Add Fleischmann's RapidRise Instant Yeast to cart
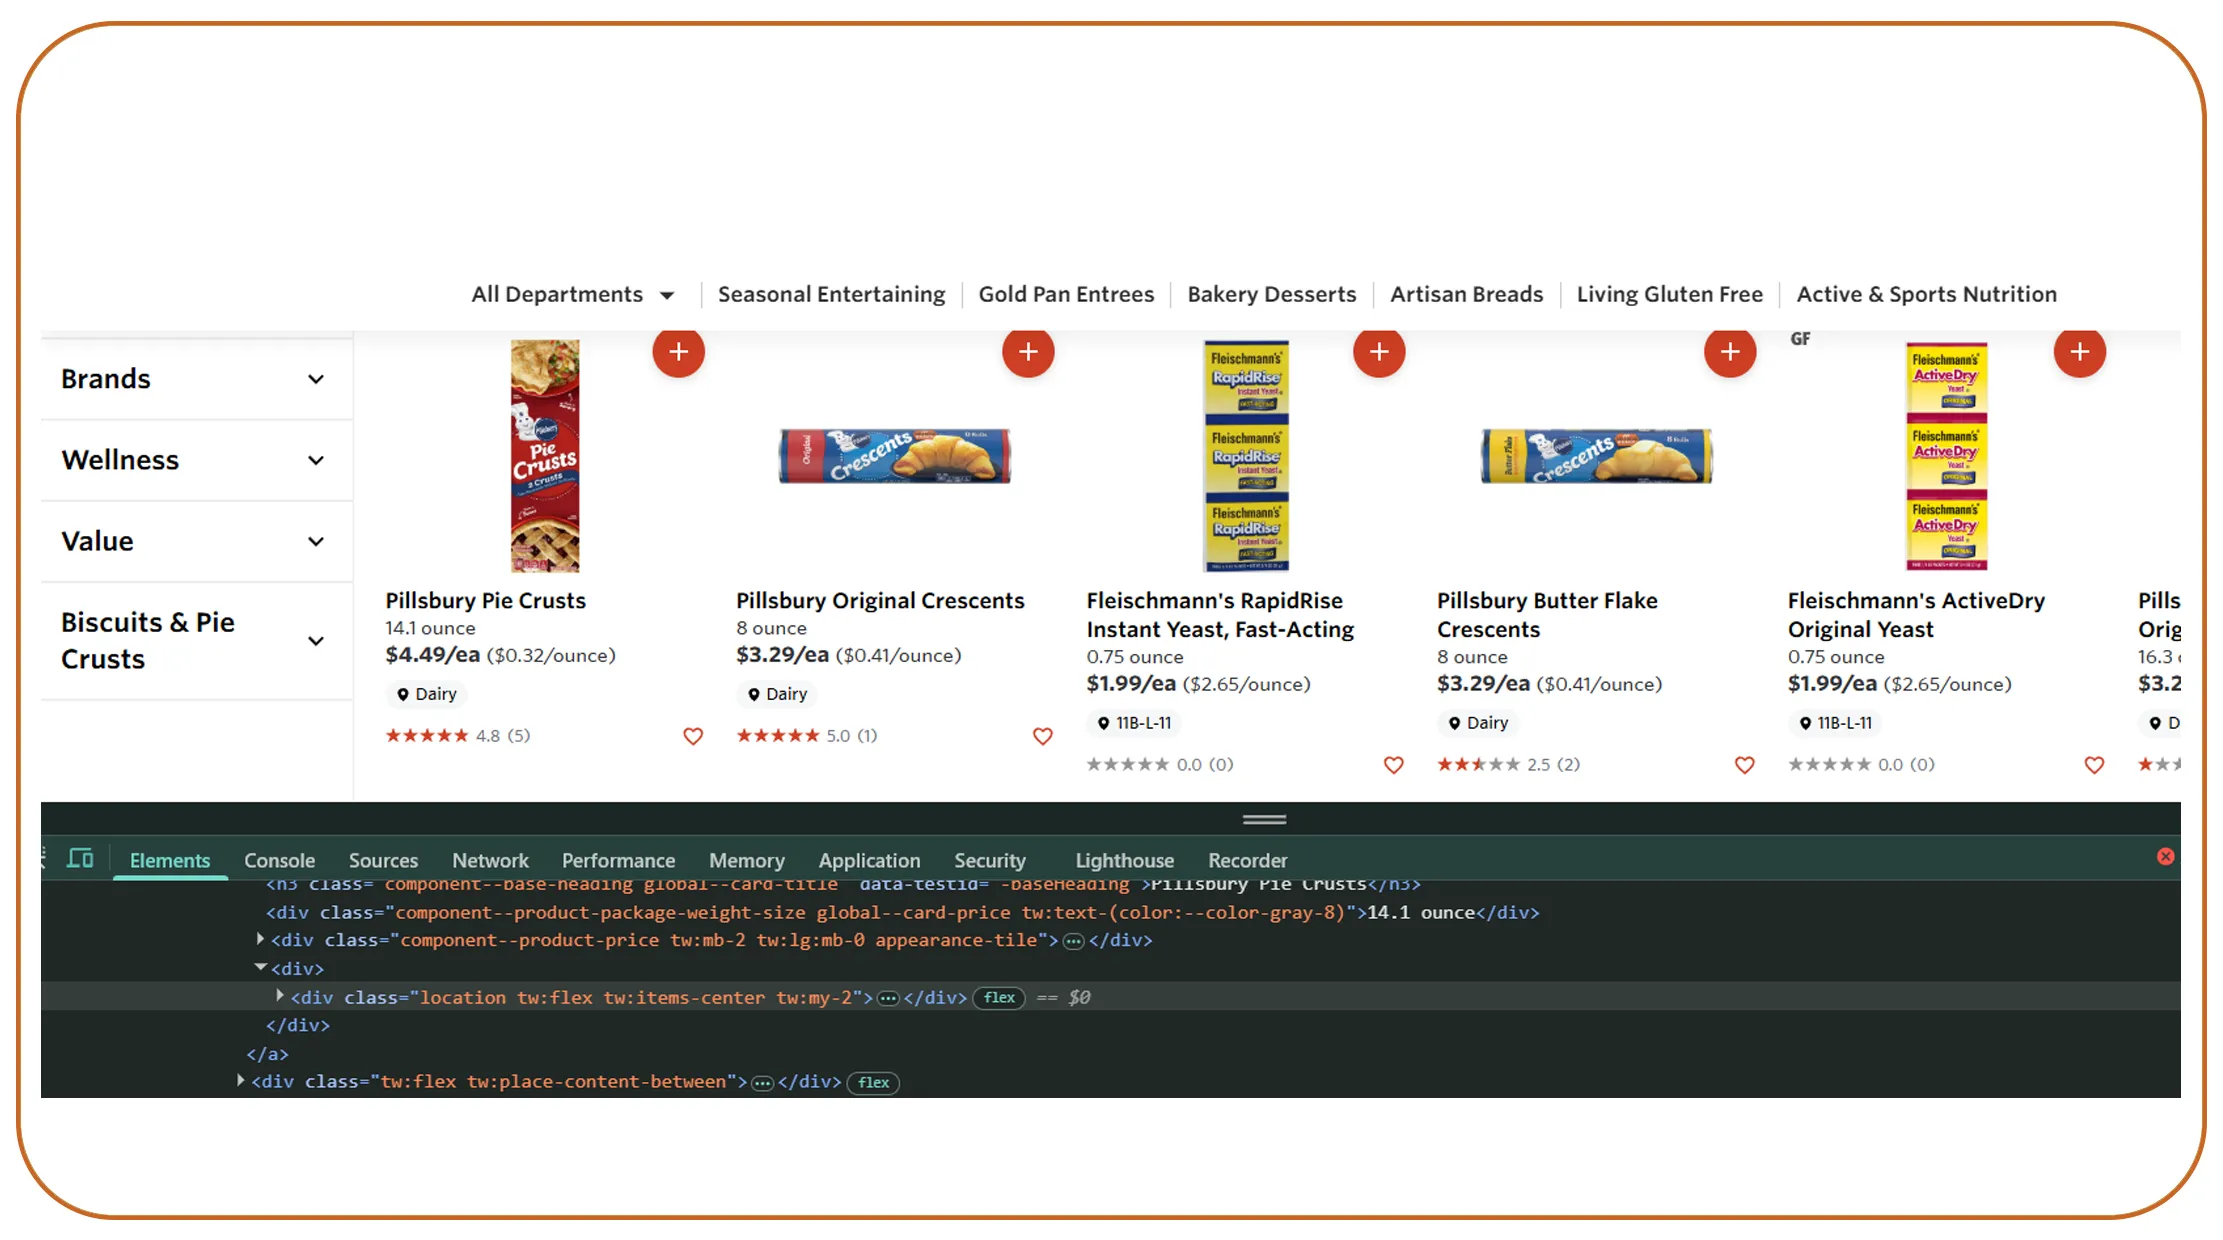Screen dimensions: 2223x1240 pos(1379,352)
